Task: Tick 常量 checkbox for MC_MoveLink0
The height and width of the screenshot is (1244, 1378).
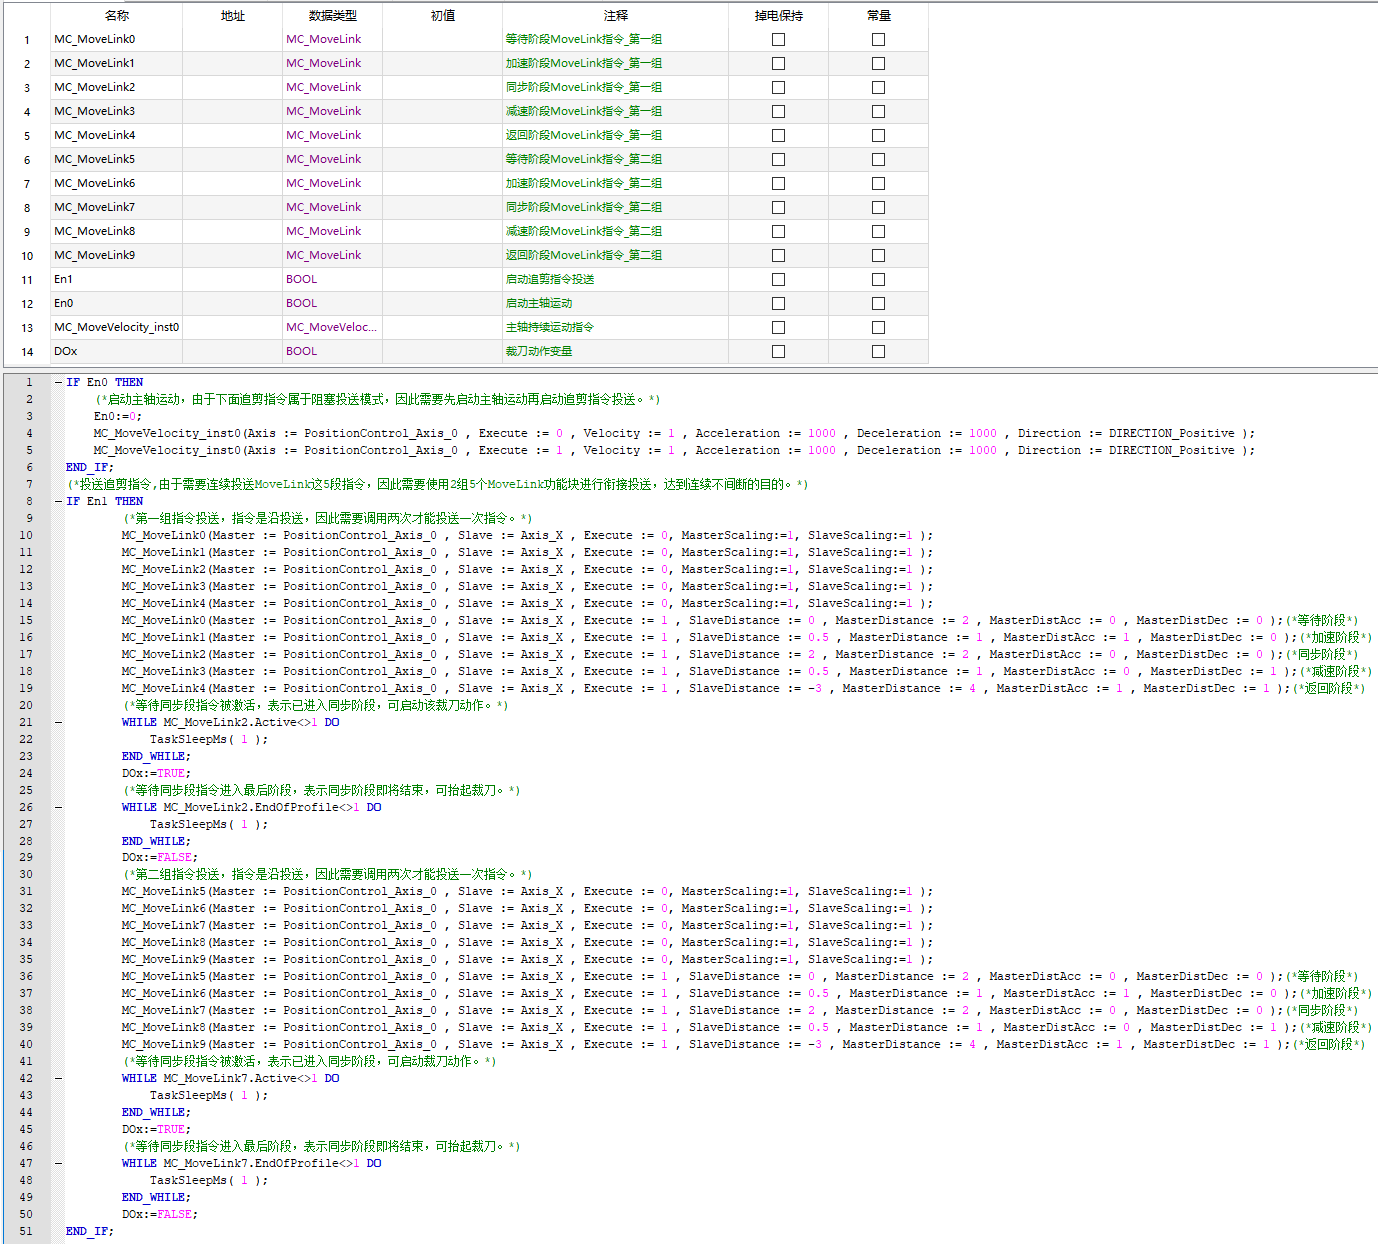Action: pyautogui.click(x=878, y=40)
